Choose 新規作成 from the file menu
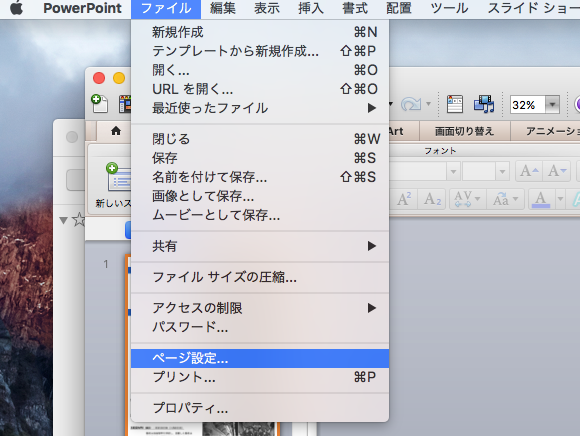Image resolution: width=580 pixels, height=436 pixels. pyautogui.click(x=260, y=32)
